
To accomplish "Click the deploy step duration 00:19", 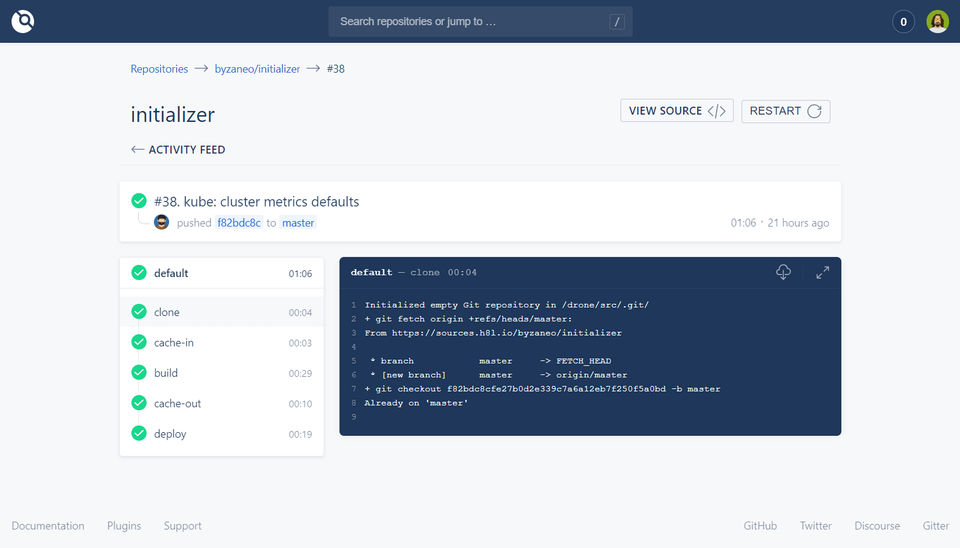I will click(x=300, y=435).
